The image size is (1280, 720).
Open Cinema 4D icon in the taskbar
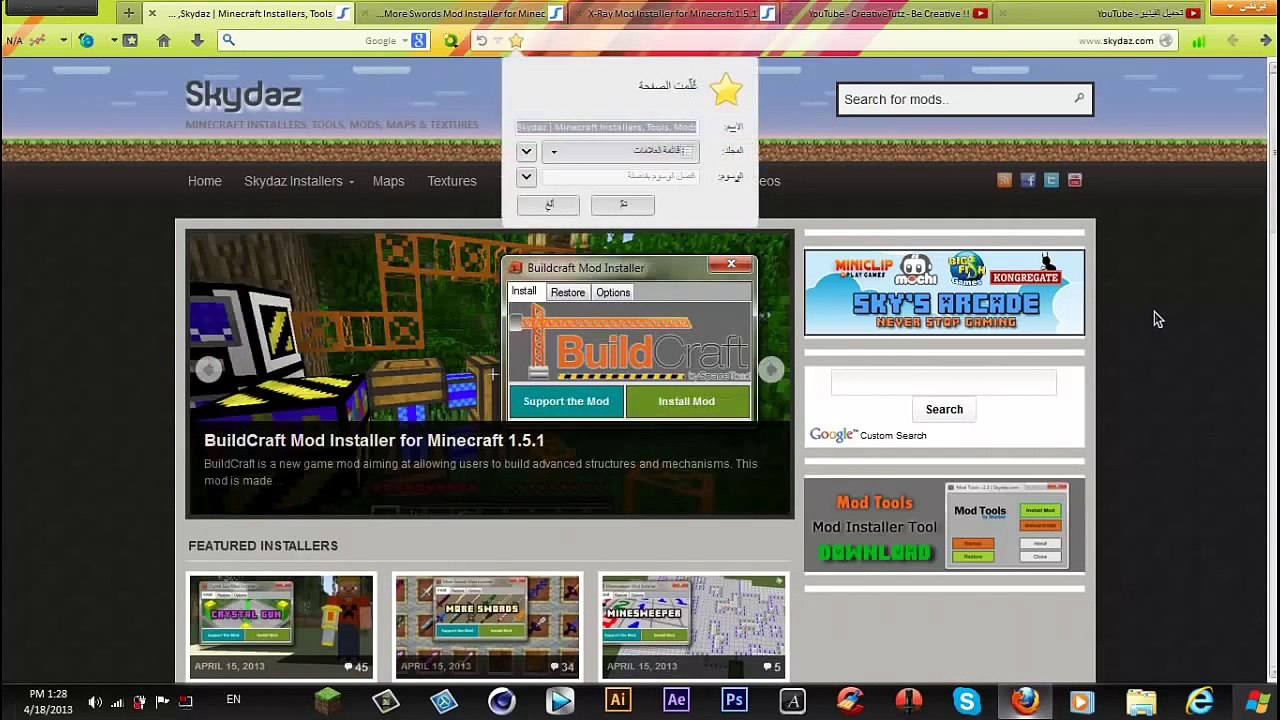tap(502, 701)
